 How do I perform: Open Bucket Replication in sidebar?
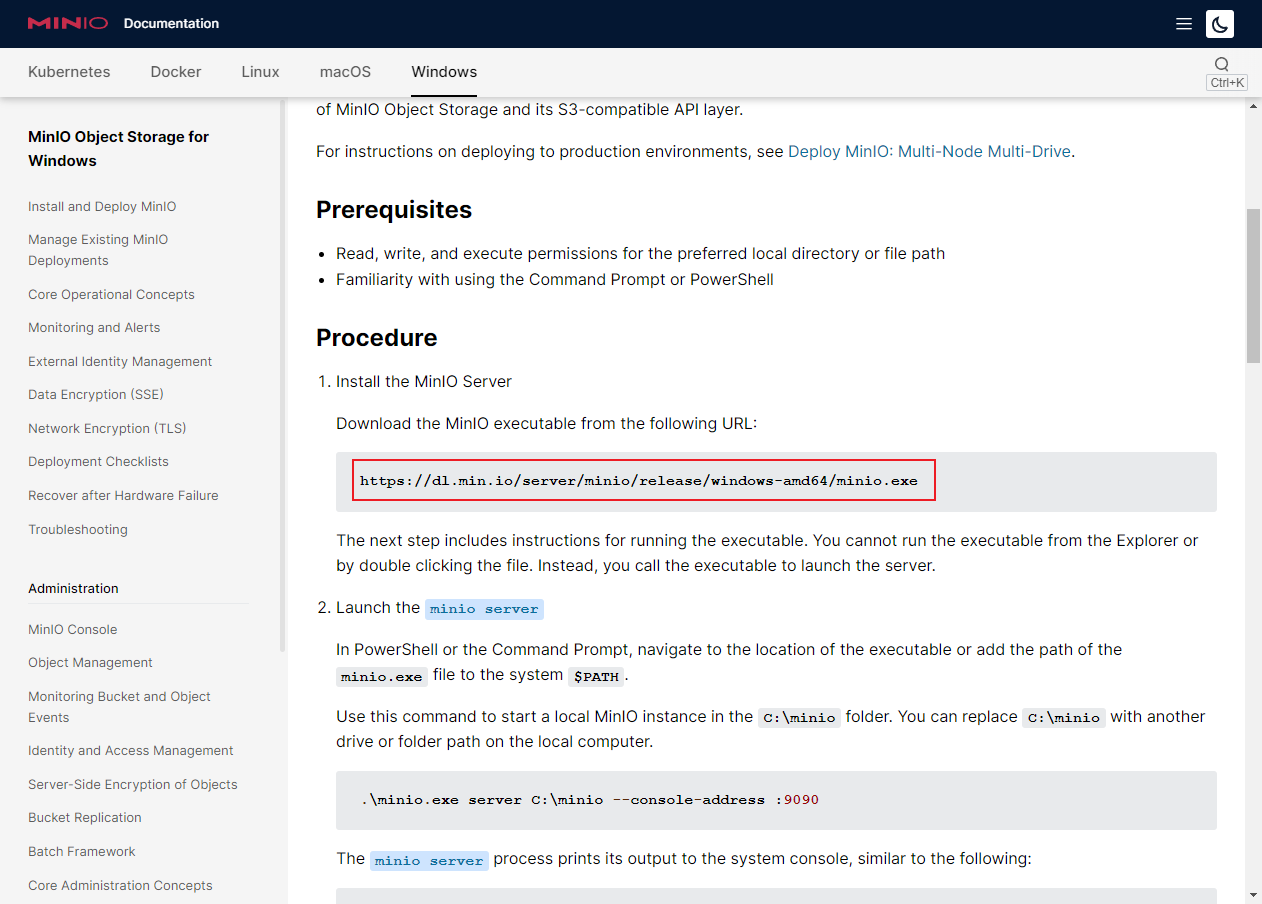pyautogui.click(x=85, y=818)
